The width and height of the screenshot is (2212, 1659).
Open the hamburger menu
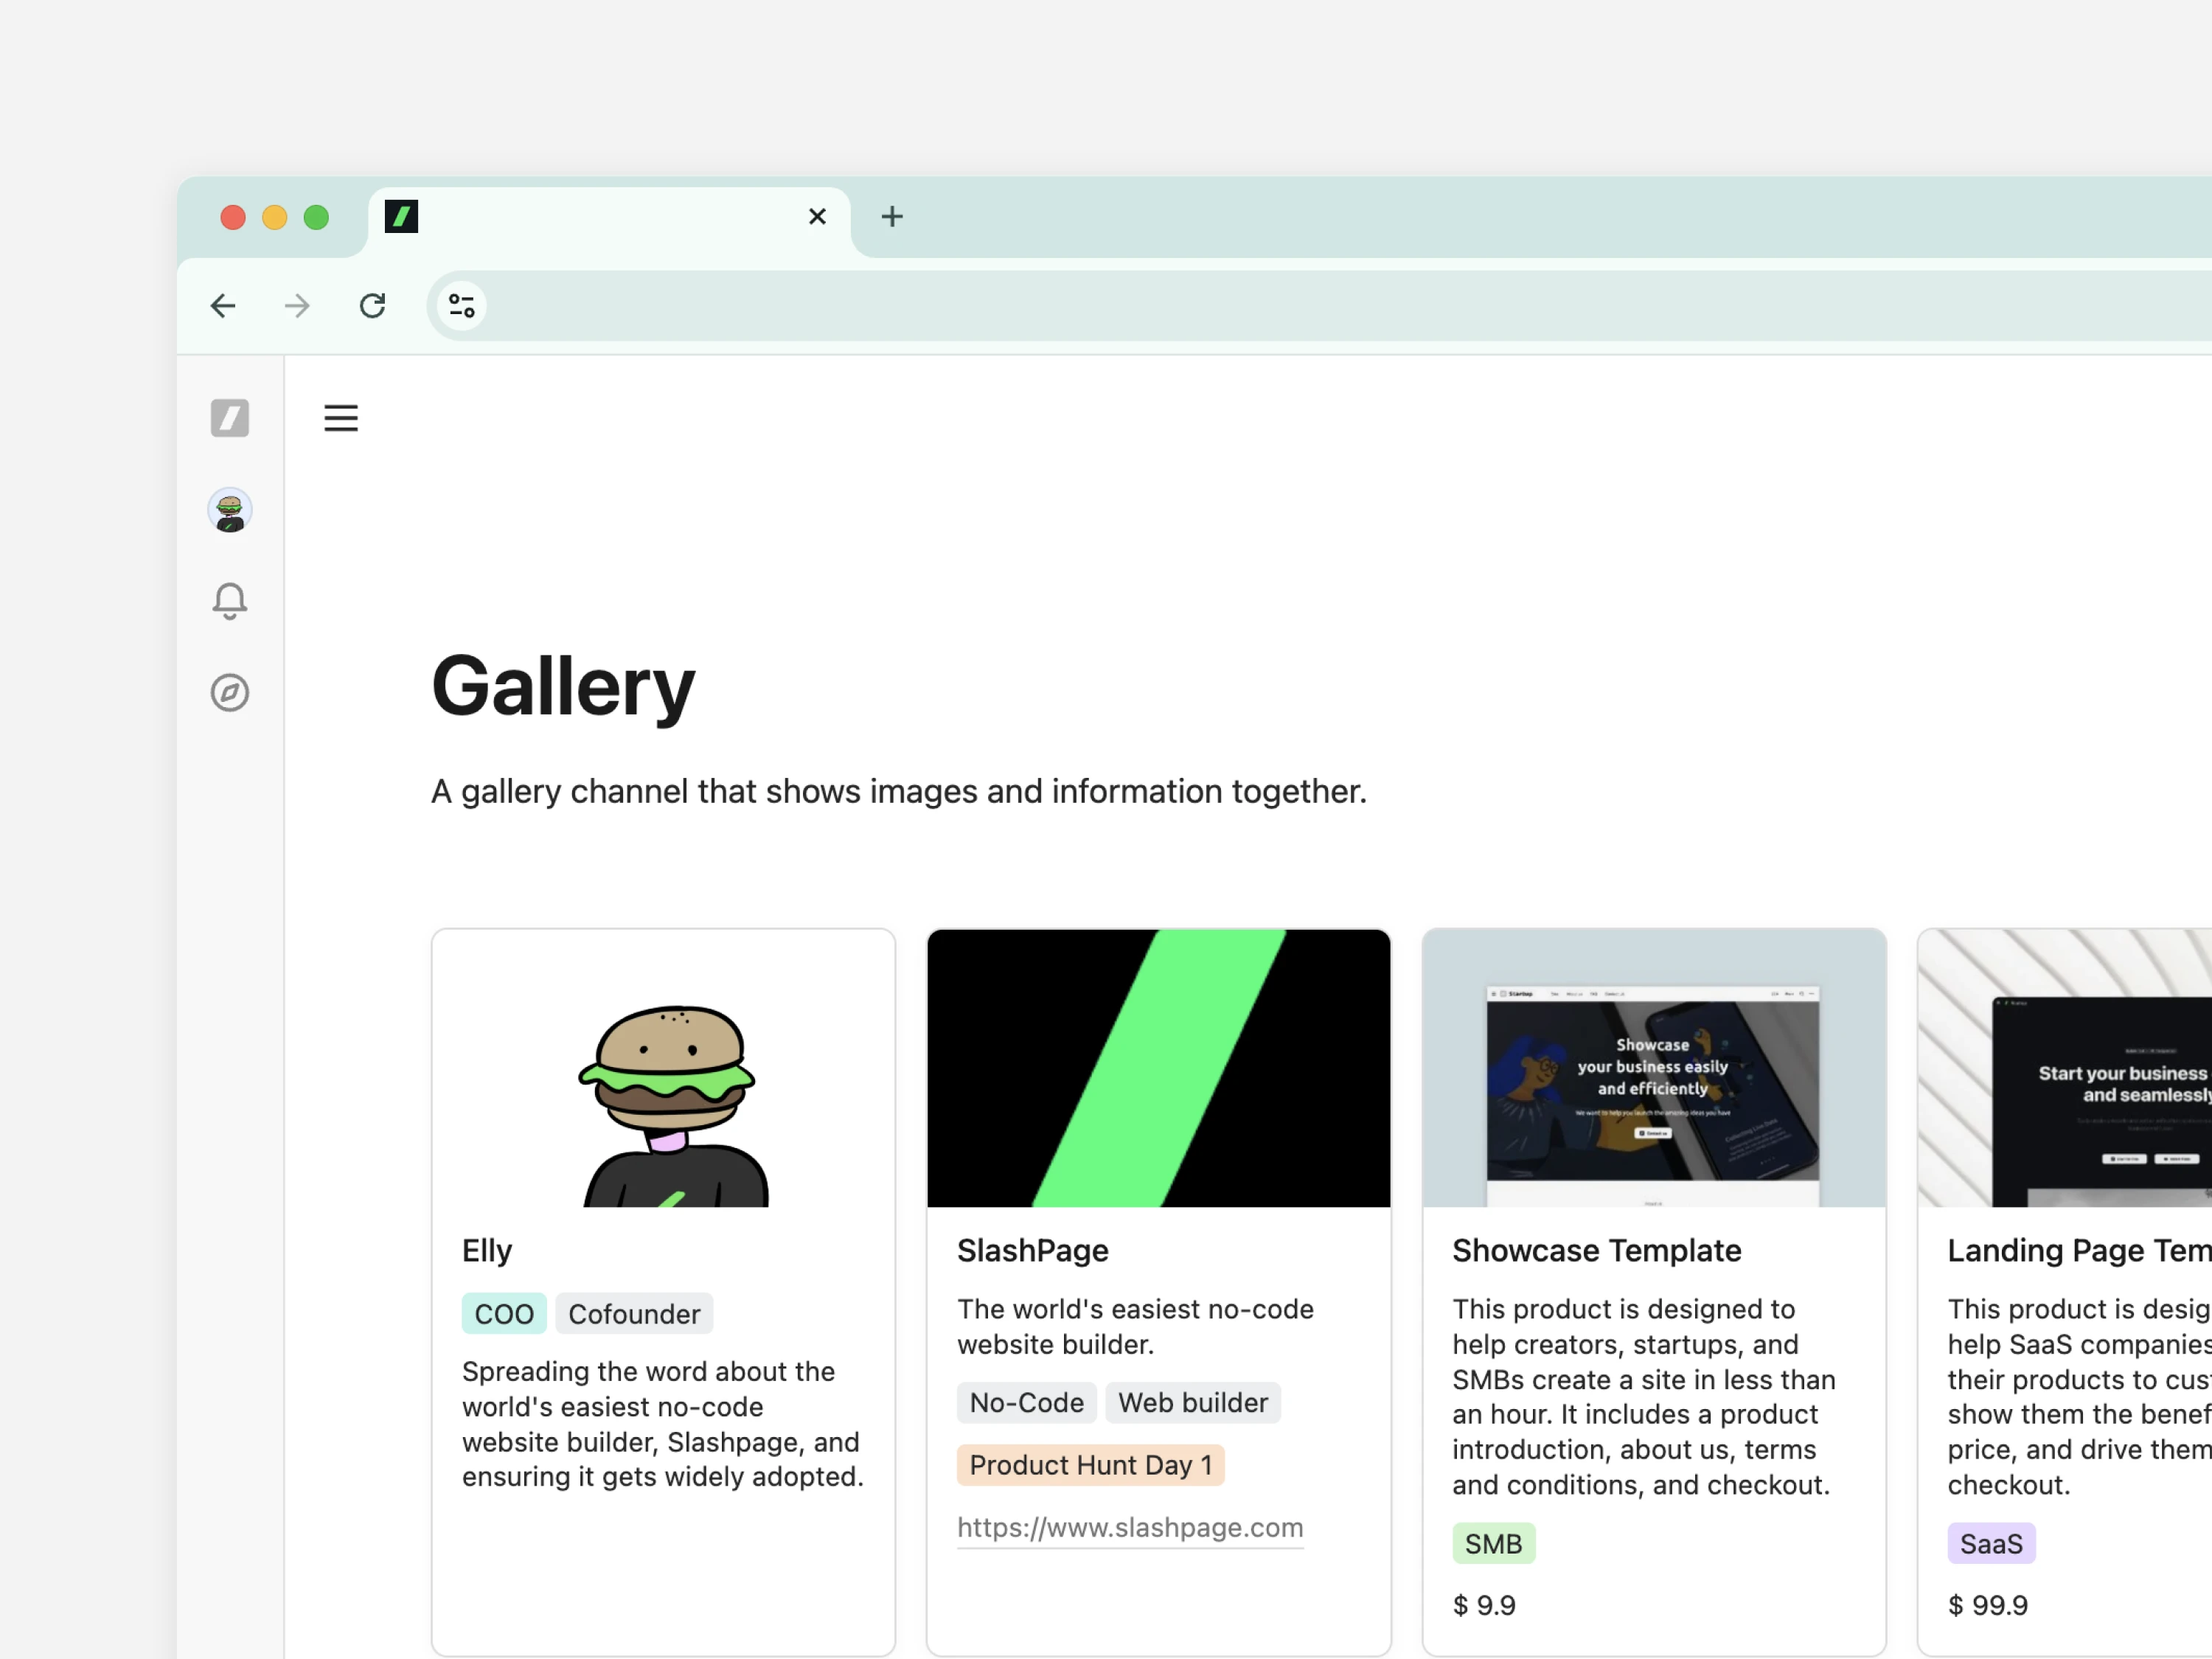point(341,418)
